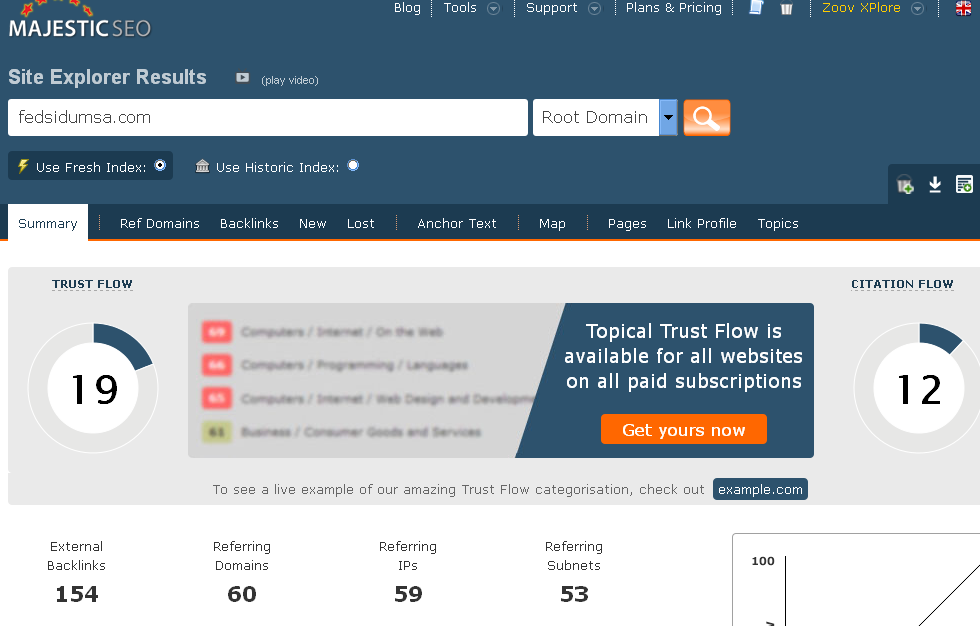Click the Trust Flow 19 gauge
The image size is (980, 626).
click(93, 388)
